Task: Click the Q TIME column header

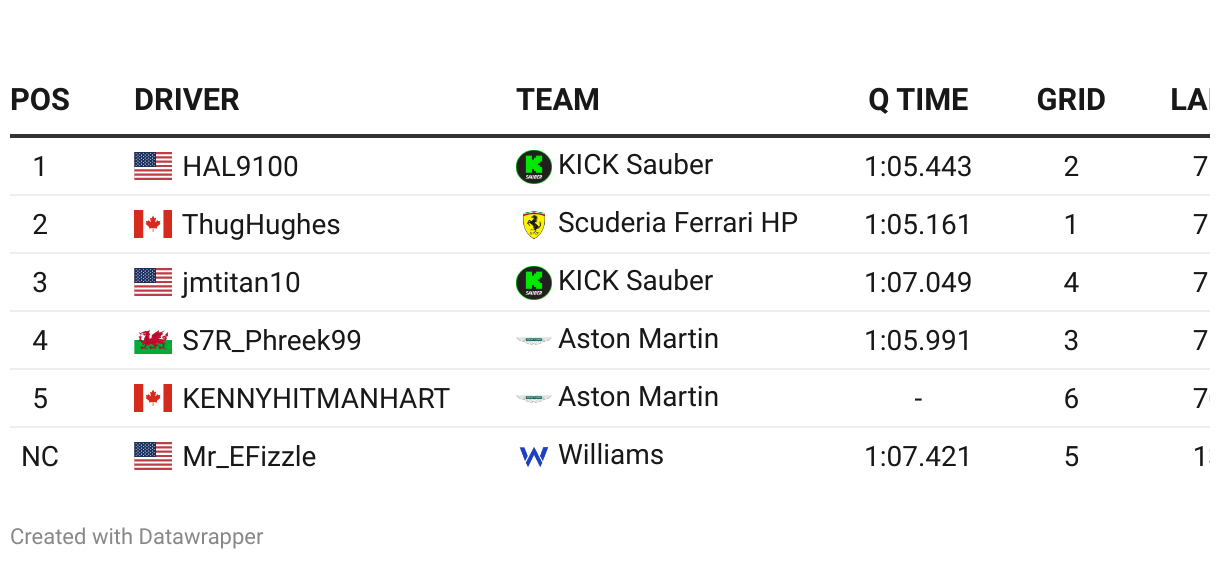Action: [918, 100]
